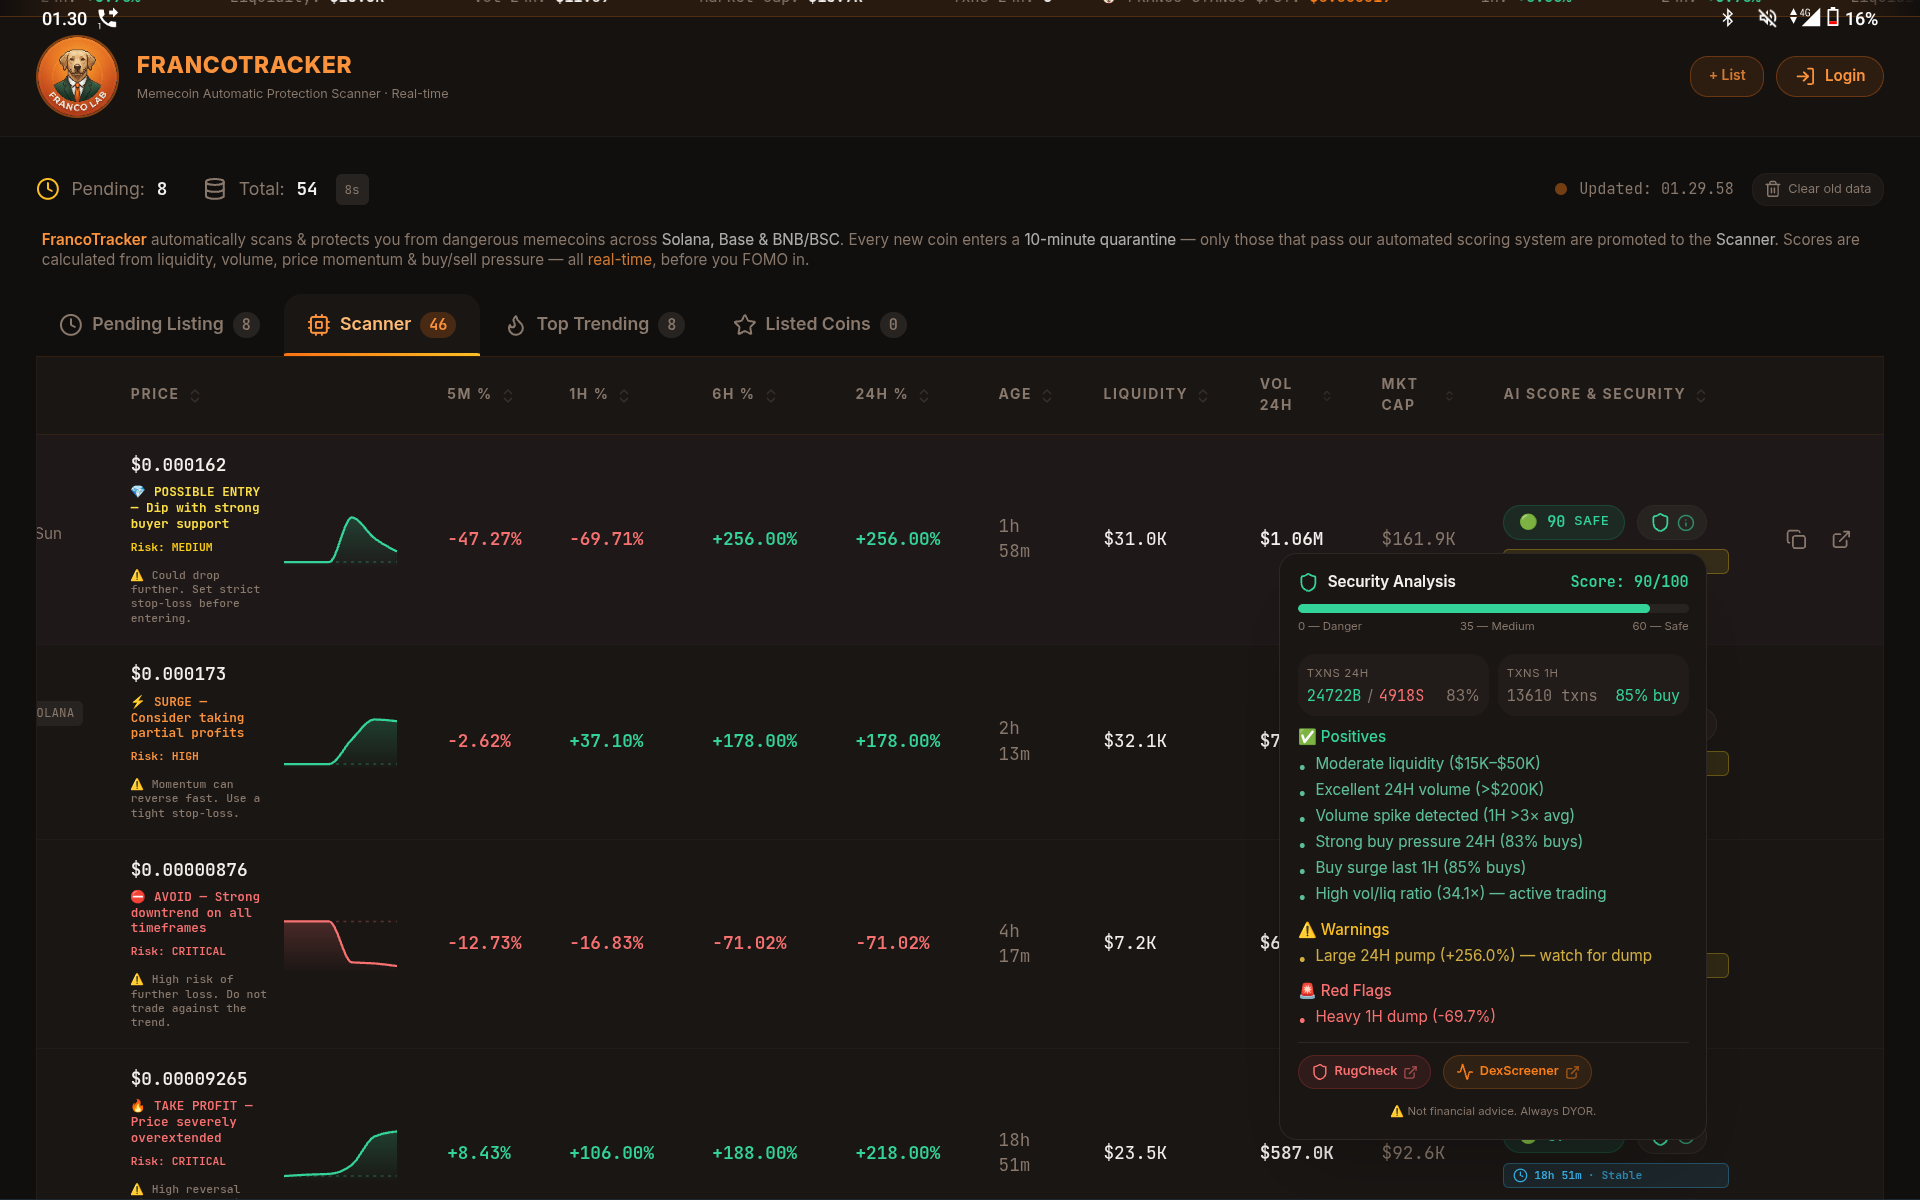Click the $0.000173 price sparkline chart
Screen dimensions: 1920x1200
point(341,742)
